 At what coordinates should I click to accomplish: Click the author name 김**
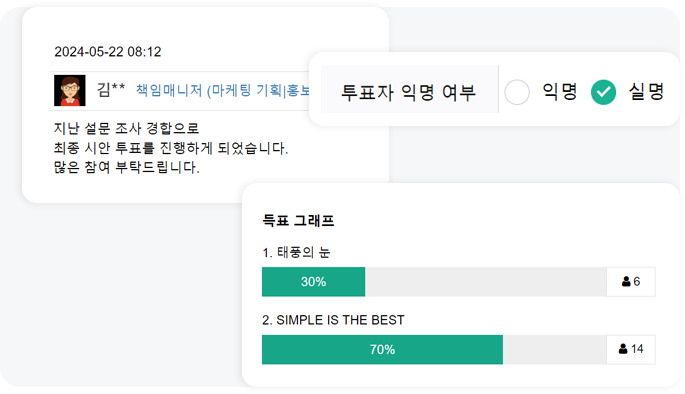(111, 90)
